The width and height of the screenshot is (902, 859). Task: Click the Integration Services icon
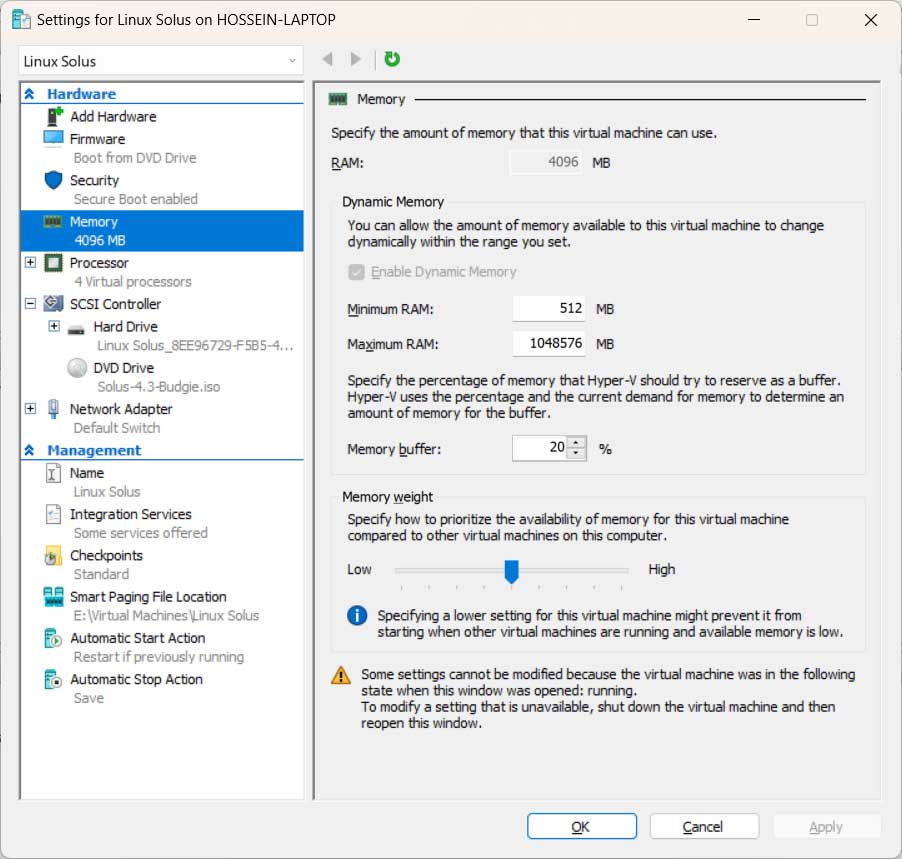53,514
